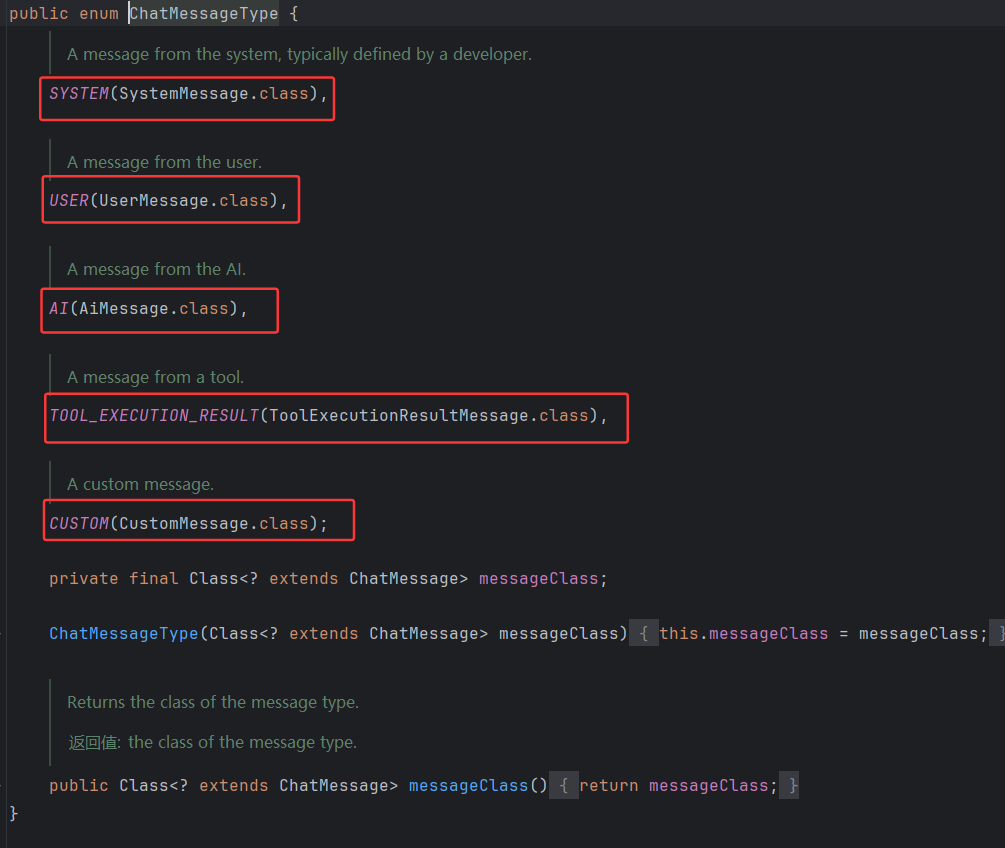Click the constructor's folded closing brace
The width and height of the screenshot is (1005, 848).
(x=1000, y=633)
